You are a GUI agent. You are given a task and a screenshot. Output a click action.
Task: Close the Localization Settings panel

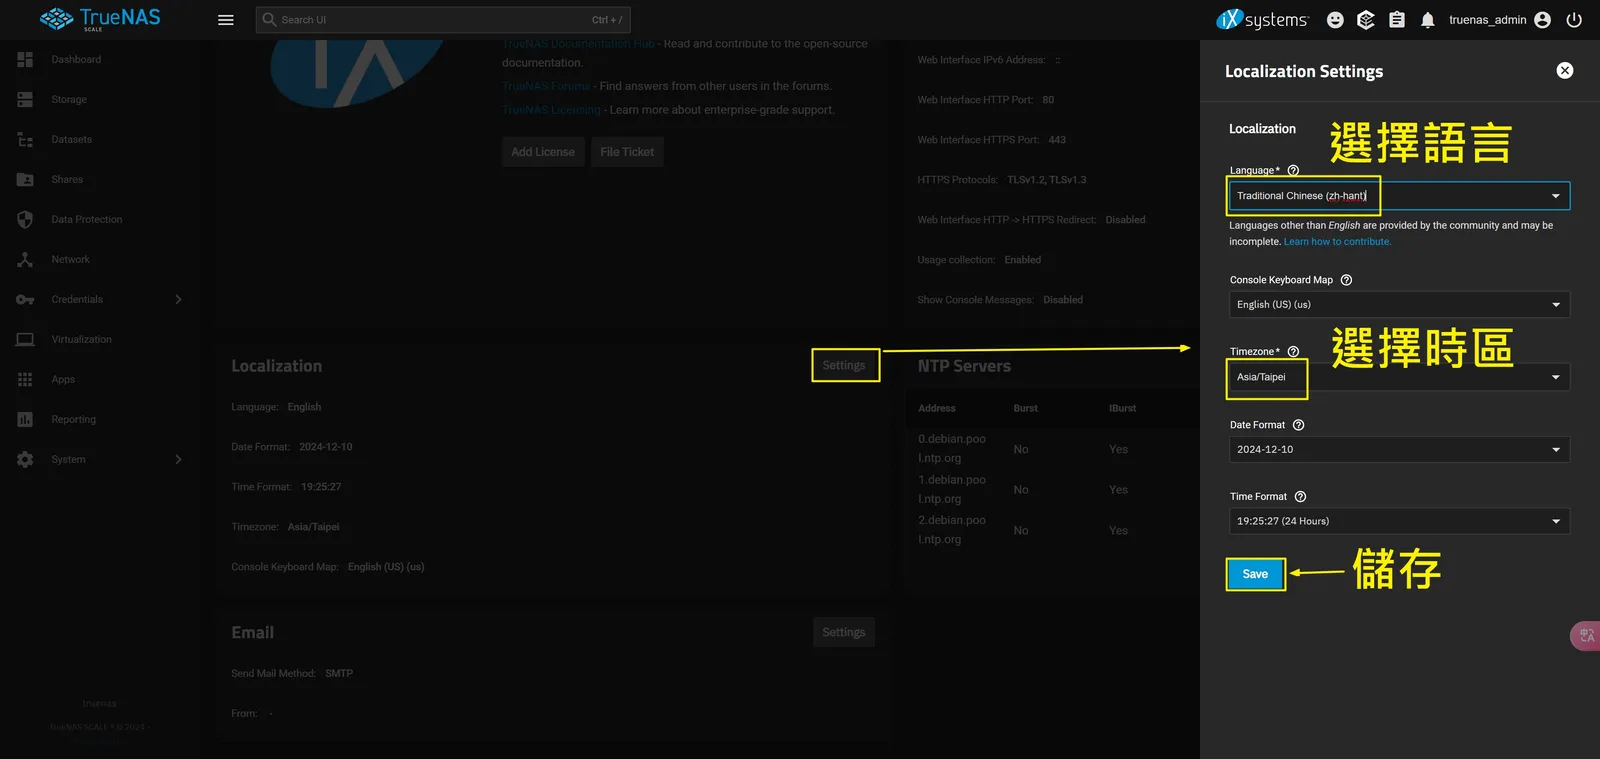1565,71
